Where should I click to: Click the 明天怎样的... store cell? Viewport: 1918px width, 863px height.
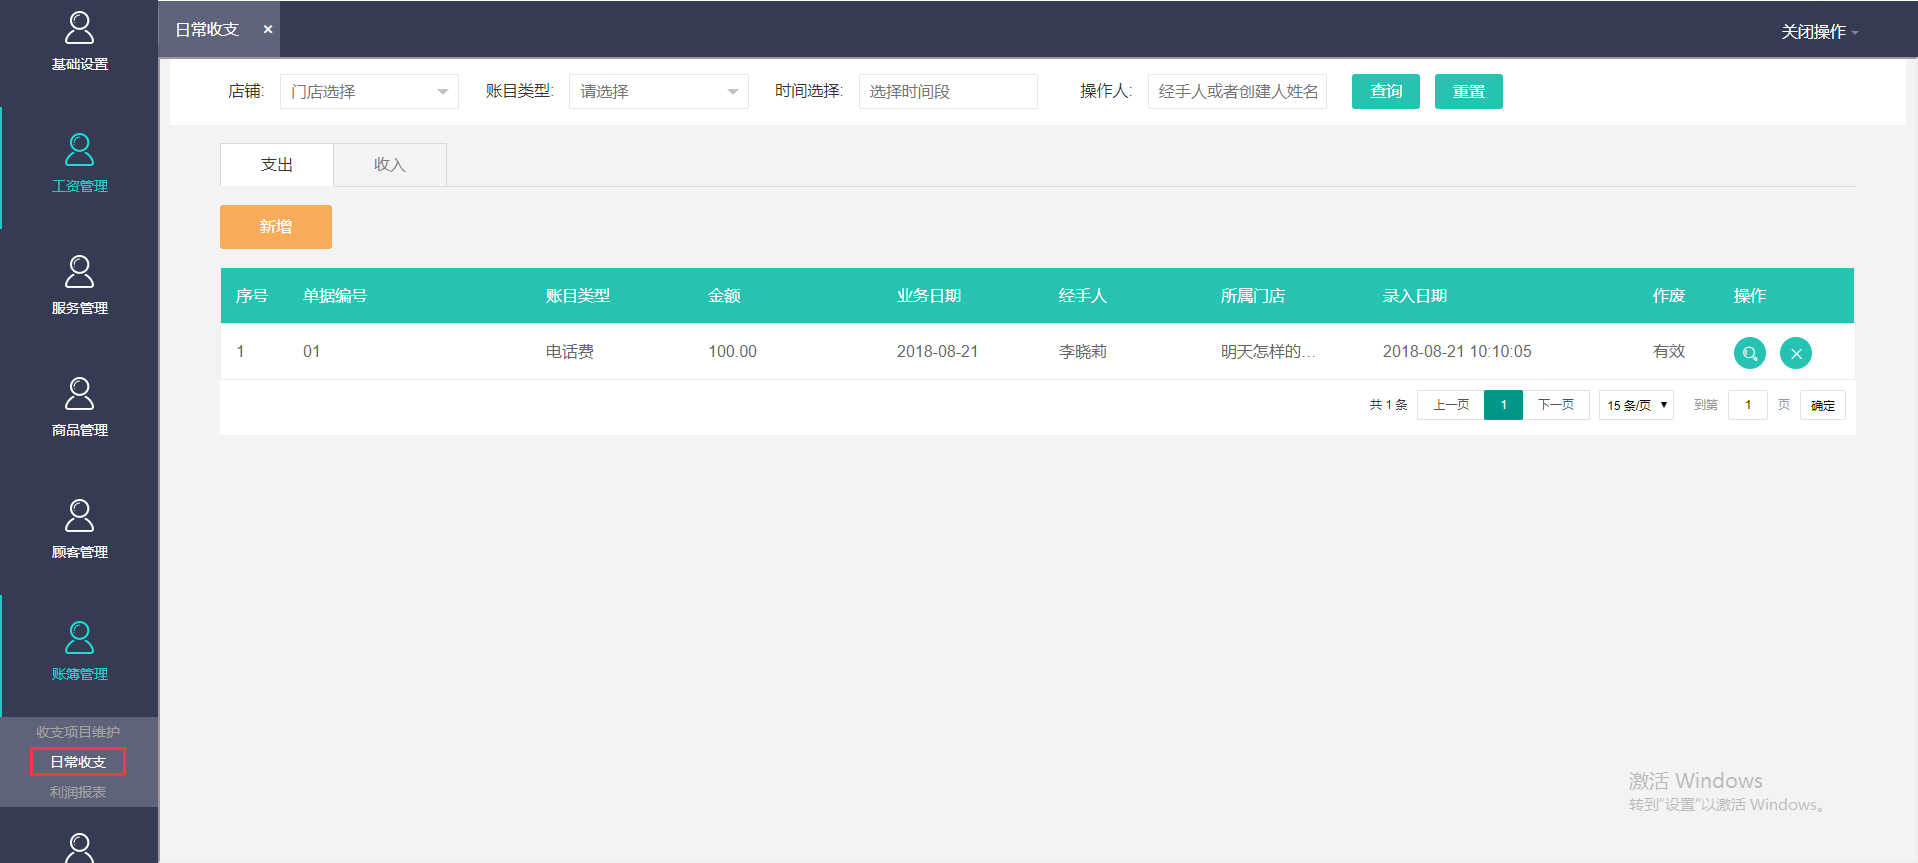point(1268,352)
